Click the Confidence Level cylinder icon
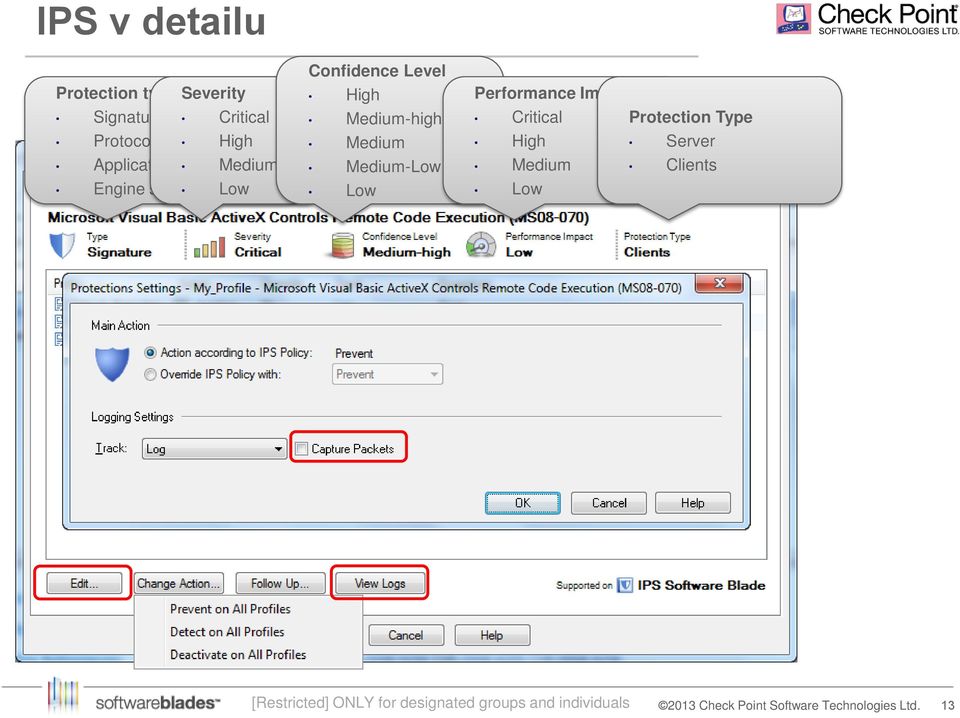The width and height of the screenshot is (960, 718). coord(342,245)
